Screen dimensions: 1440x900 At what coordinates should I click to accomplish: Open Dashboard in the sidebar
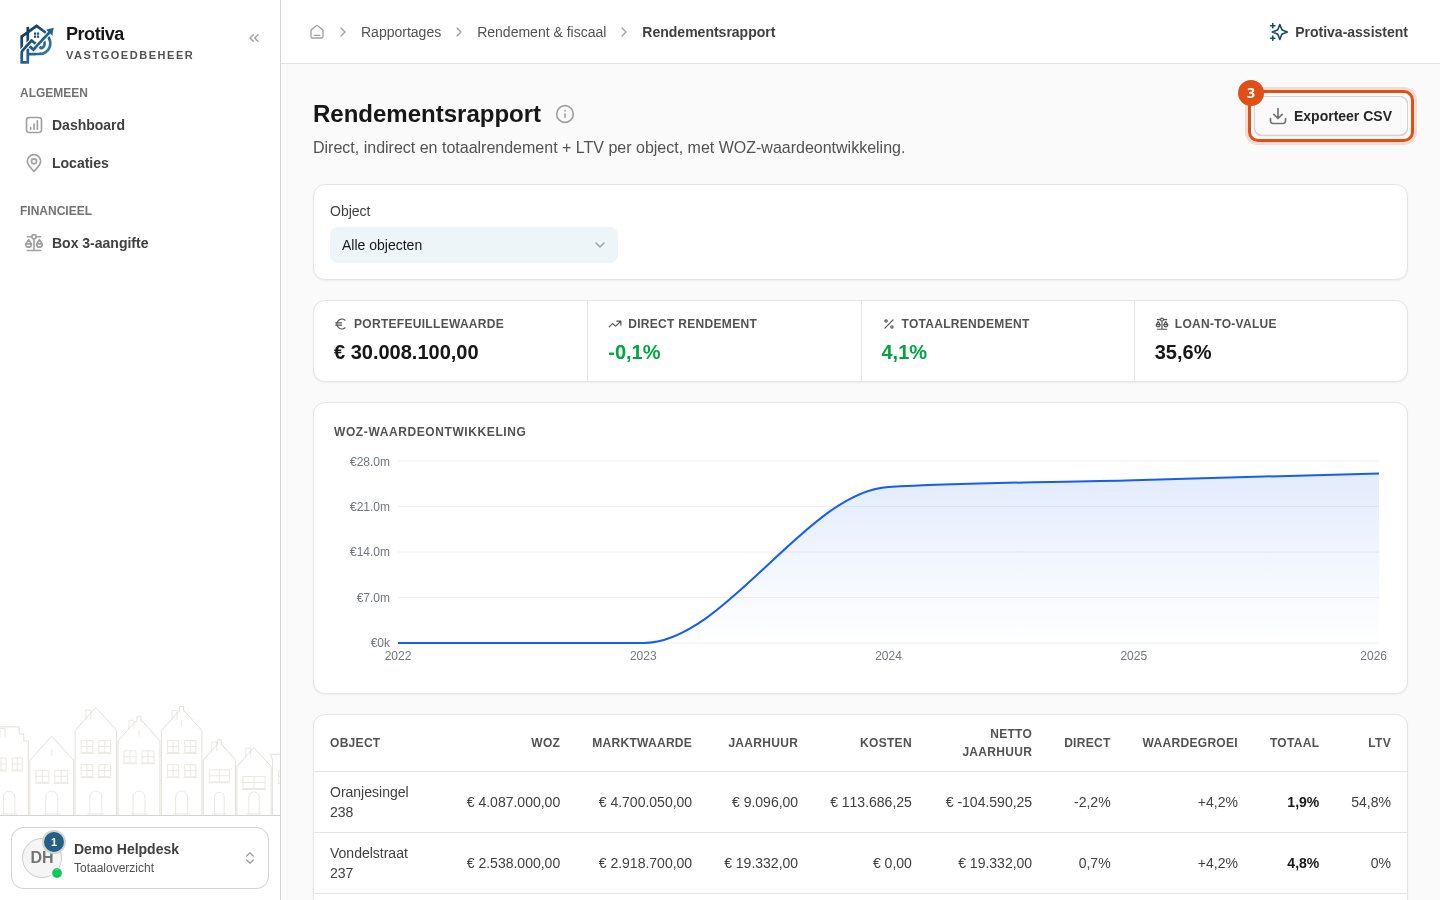(140, 125)
